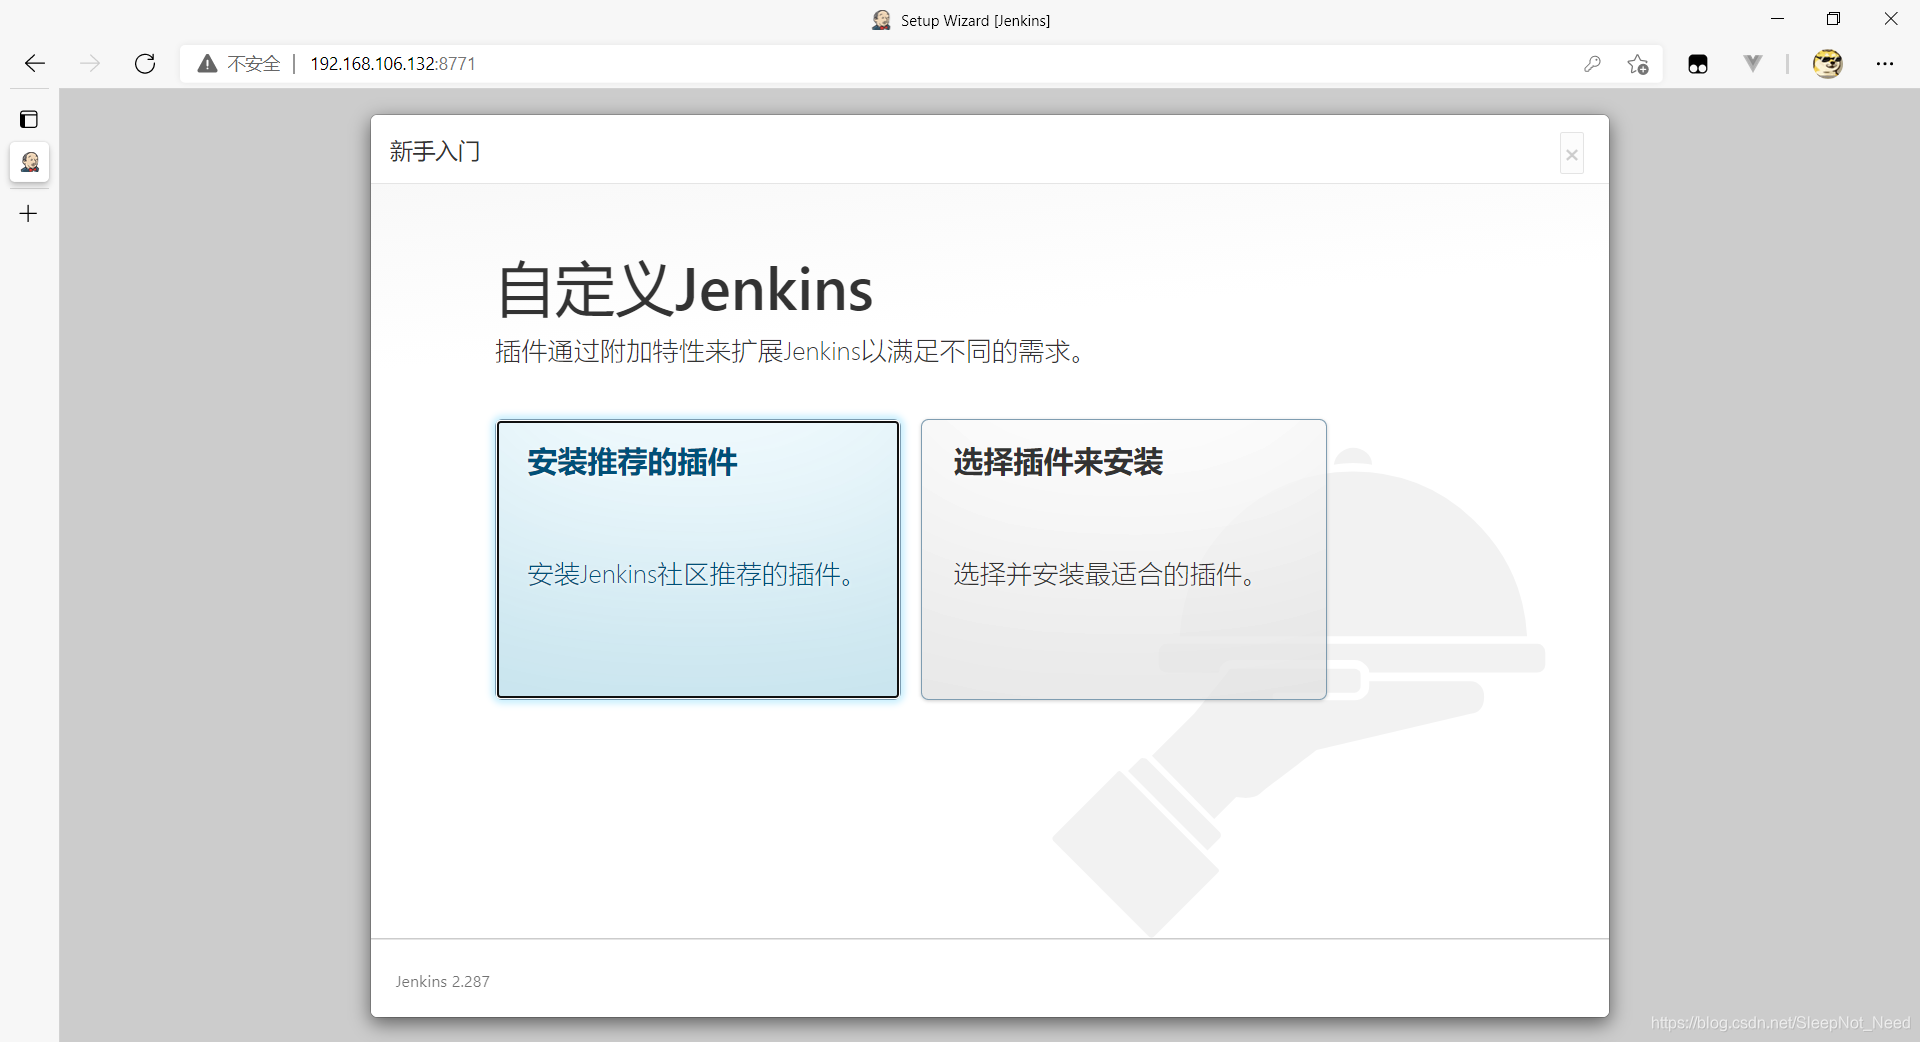
Task: Open the Tampermonkey extension icon
Action: (1698, 64)
